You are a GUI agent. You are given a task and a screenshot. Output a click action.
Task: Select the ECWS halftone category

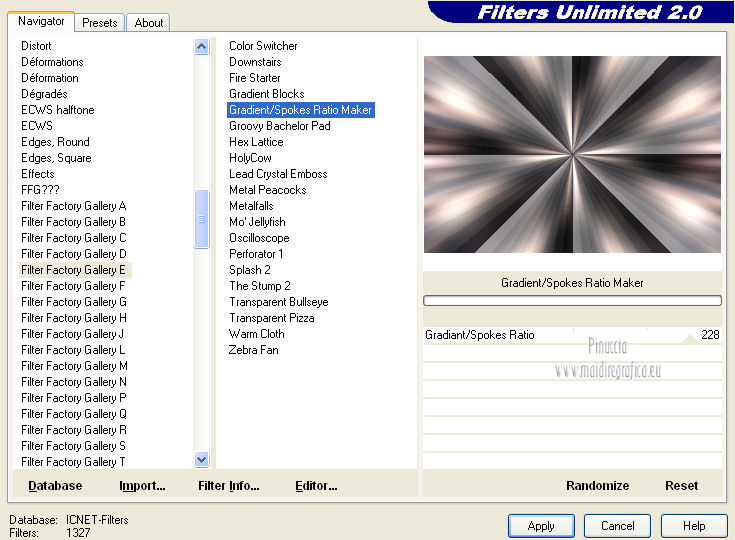(58, 110)
